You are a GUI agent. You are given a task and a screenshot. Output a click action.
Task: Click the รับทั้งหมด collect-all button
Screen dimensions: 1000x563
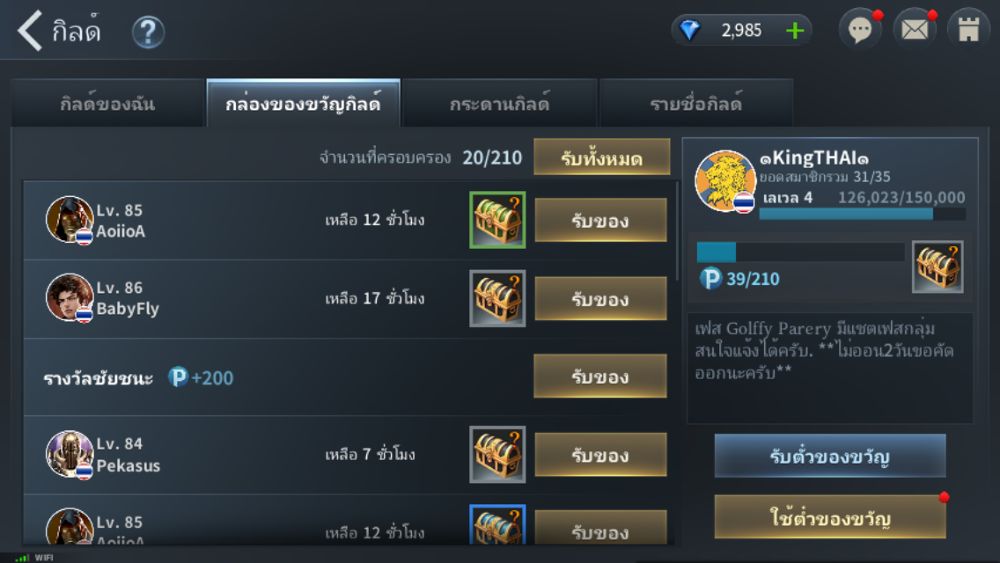click(x=601, y=157)
